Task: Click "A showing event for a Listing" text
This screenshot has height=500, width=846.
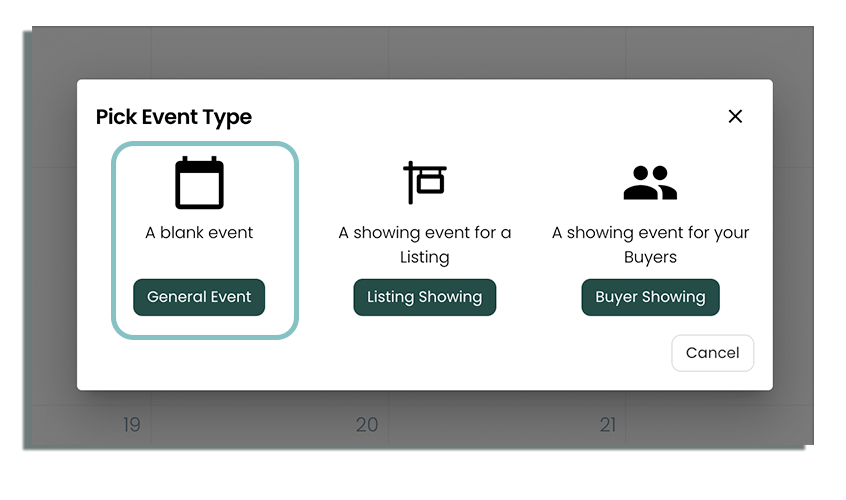Action: (424, 245)
